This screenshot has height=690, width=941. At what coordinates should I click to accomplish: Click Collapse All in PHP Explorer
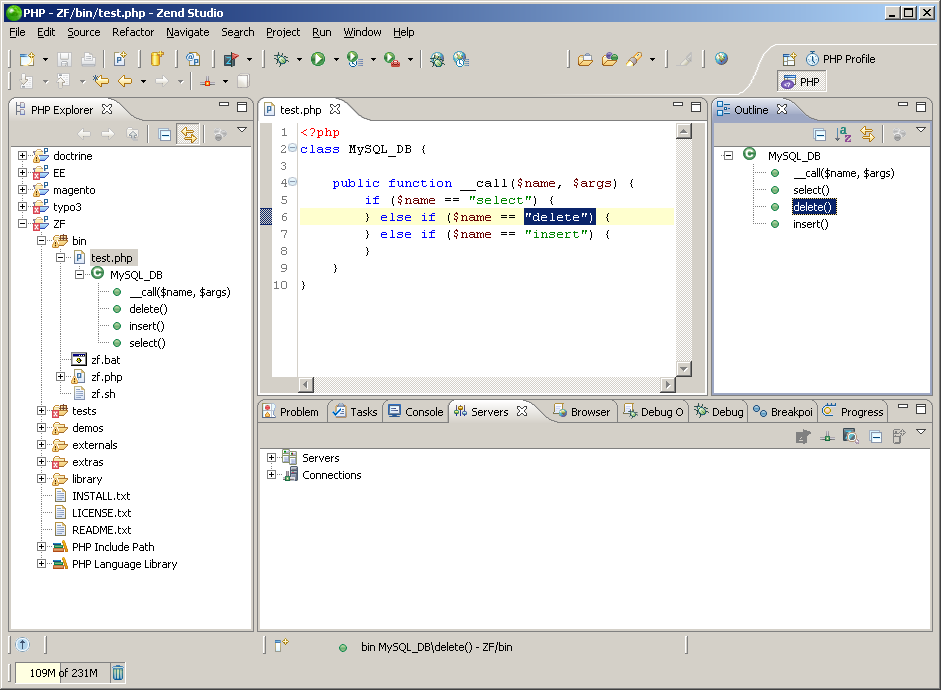(164, 134)
